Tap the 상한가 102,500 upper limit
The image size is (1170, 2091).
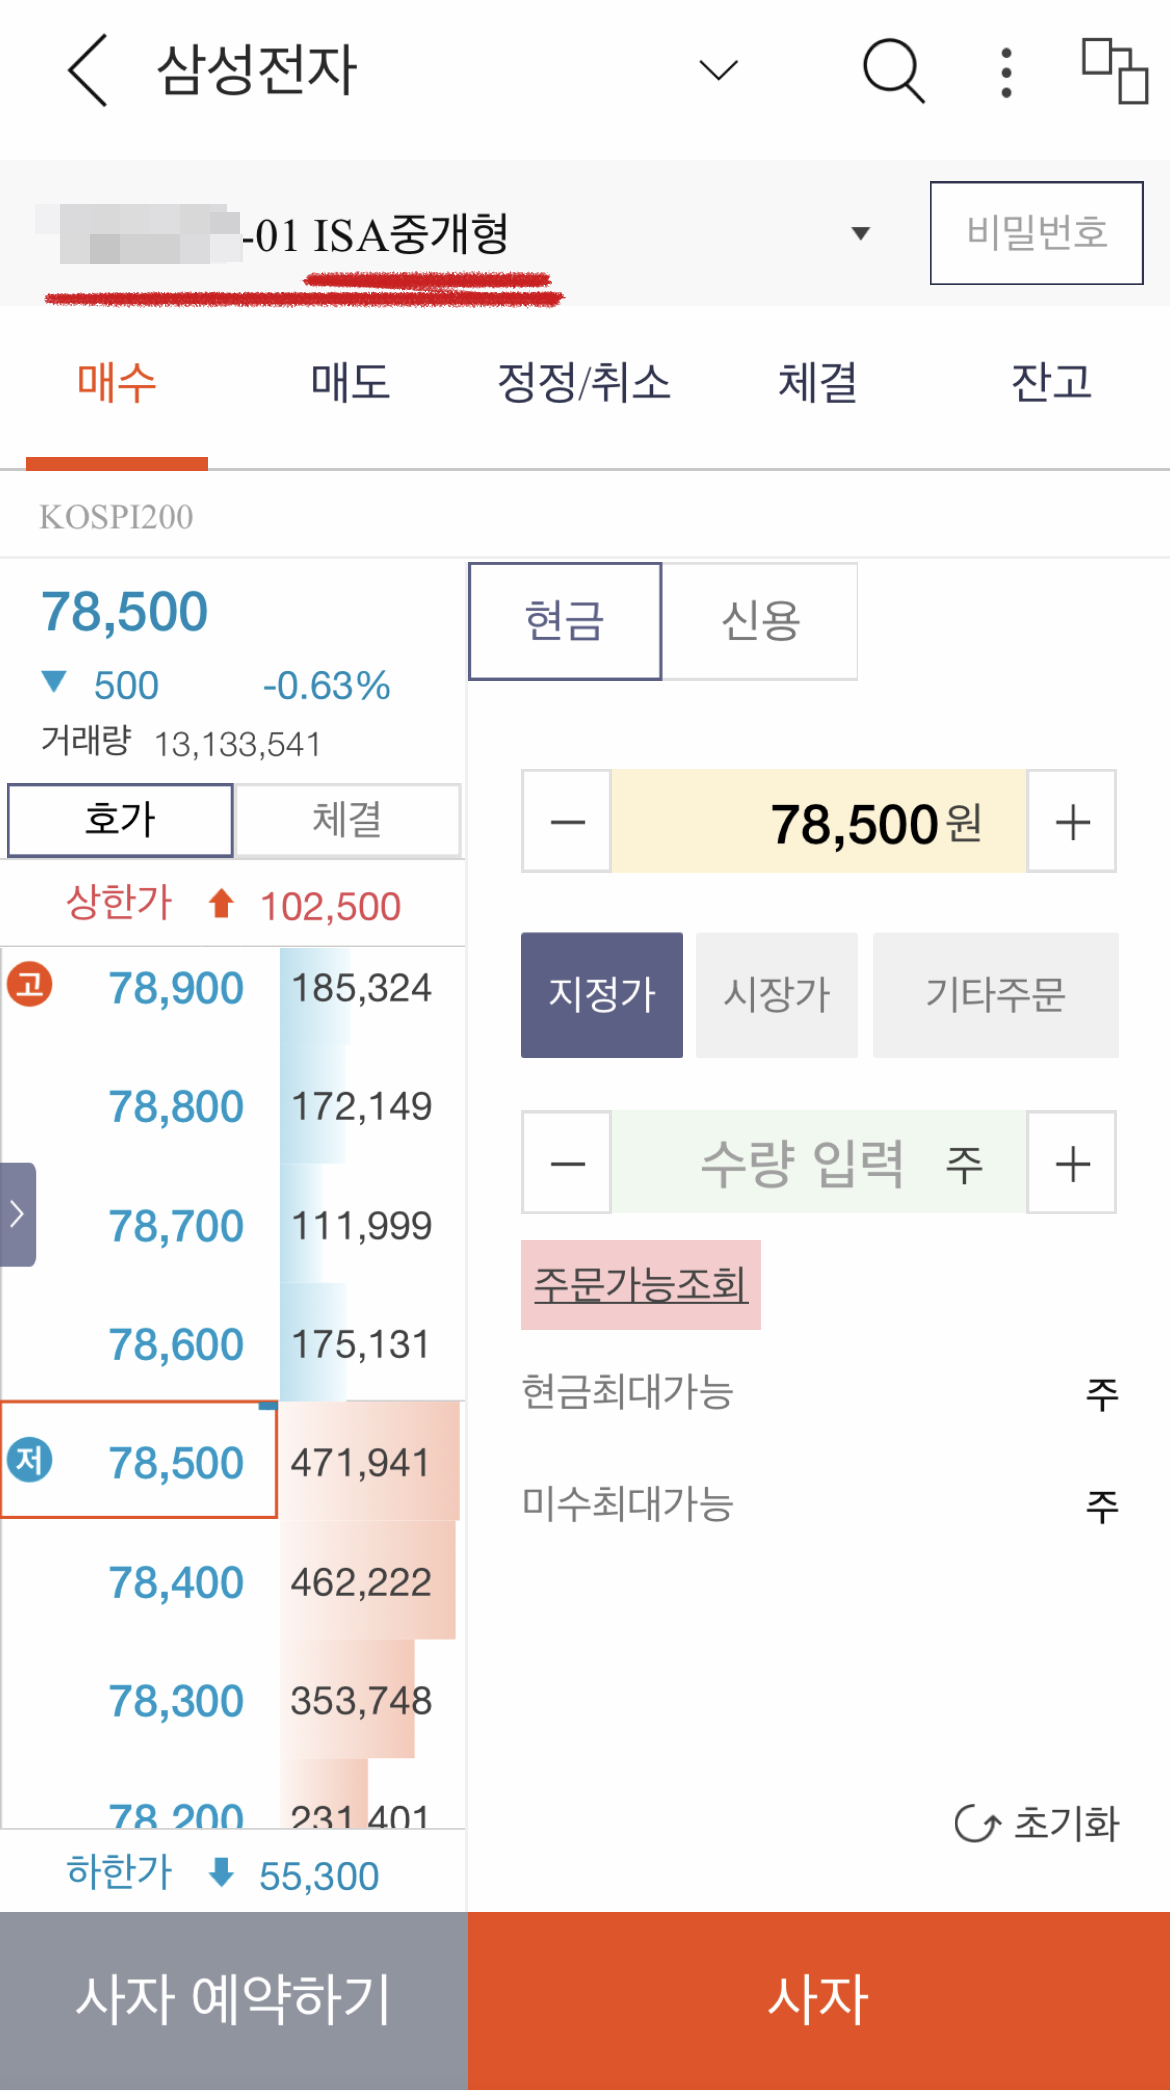233,905
